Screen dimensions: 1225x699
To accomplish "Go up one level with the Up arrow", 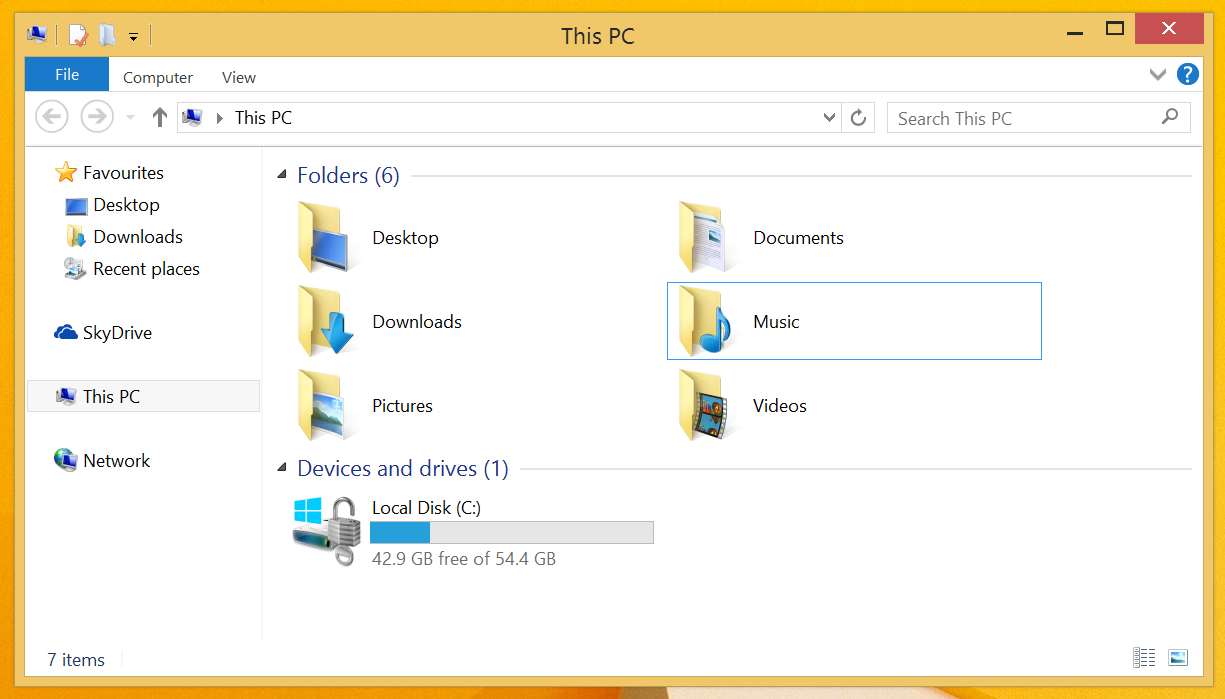I will click(x=159, y=118).
